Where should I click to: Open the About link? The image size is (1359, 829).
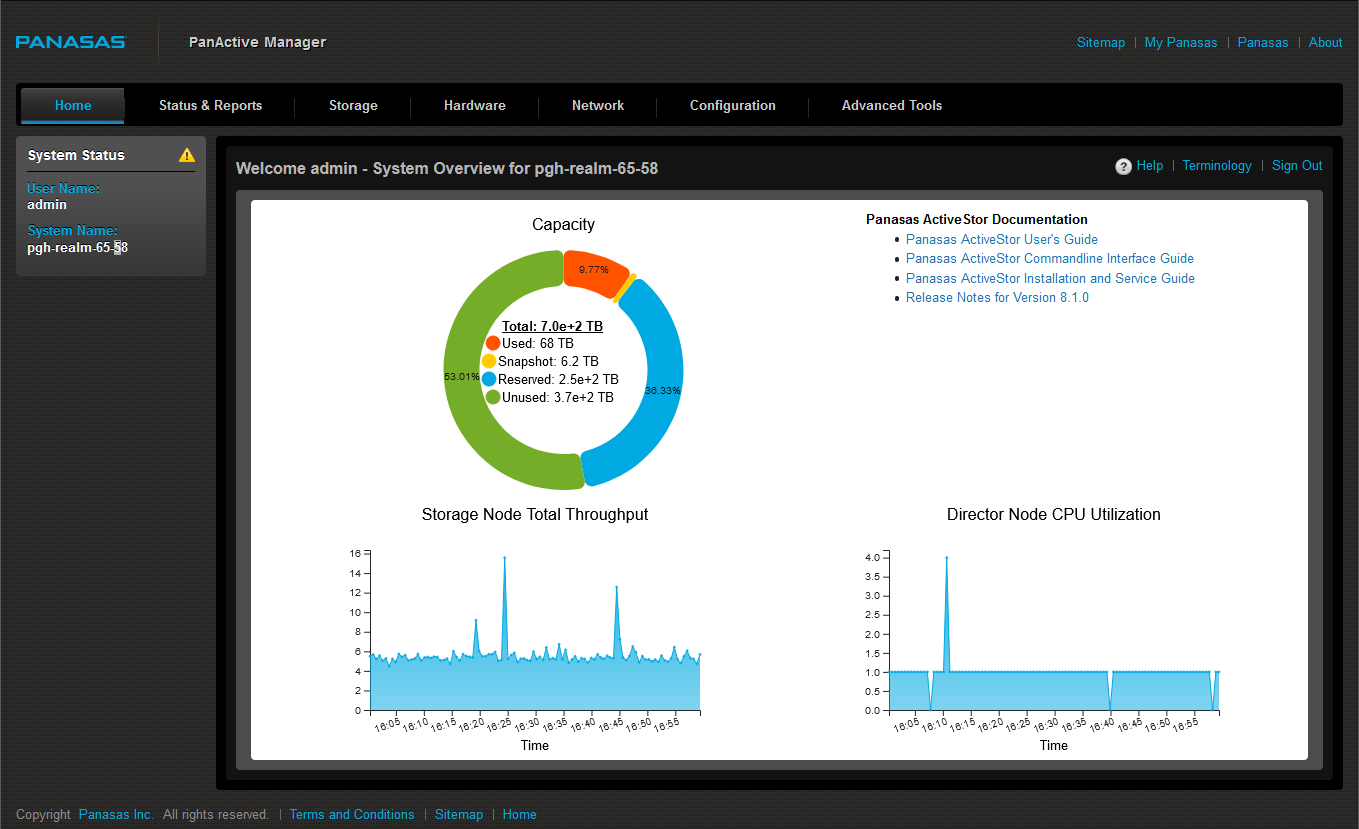[1325, 42]
